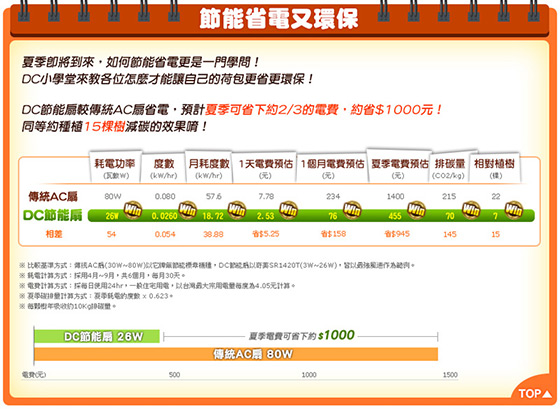Click the green DC節能扇 26W bar
The image size is (560, 409).
[x=97, y=336]
